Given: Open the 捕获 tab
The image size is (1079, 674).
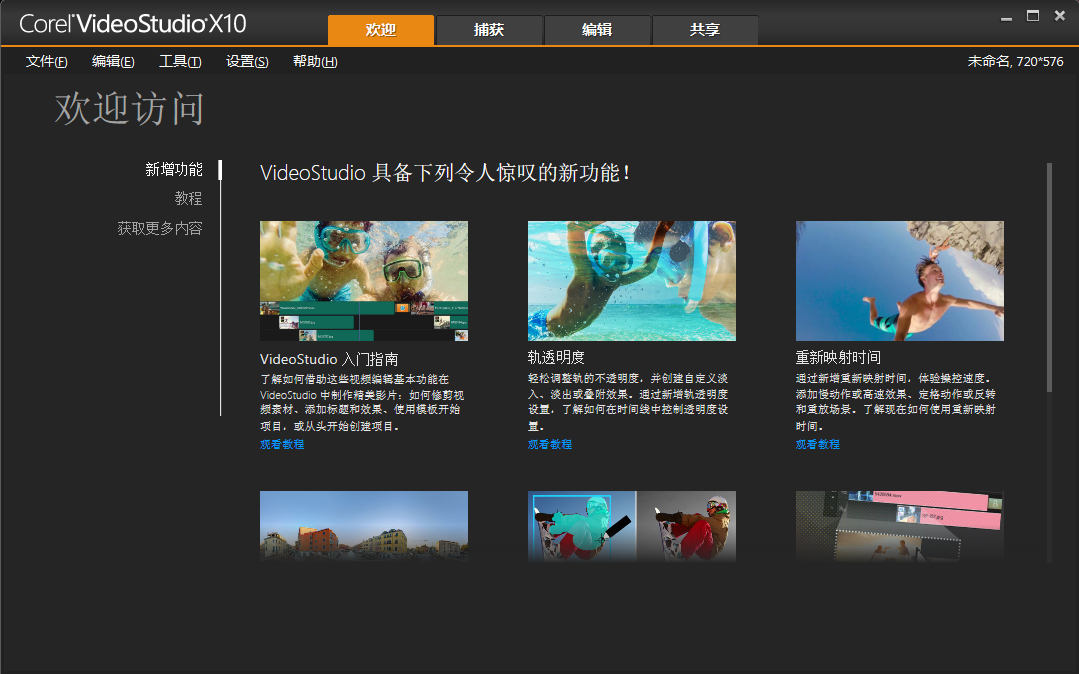Looking at the screenshot, I should click(489, 30).
